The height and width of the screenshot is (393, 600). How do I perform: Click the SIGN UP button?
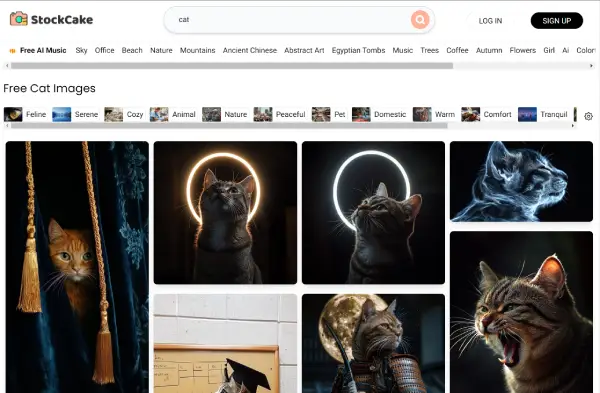(557, 21)
